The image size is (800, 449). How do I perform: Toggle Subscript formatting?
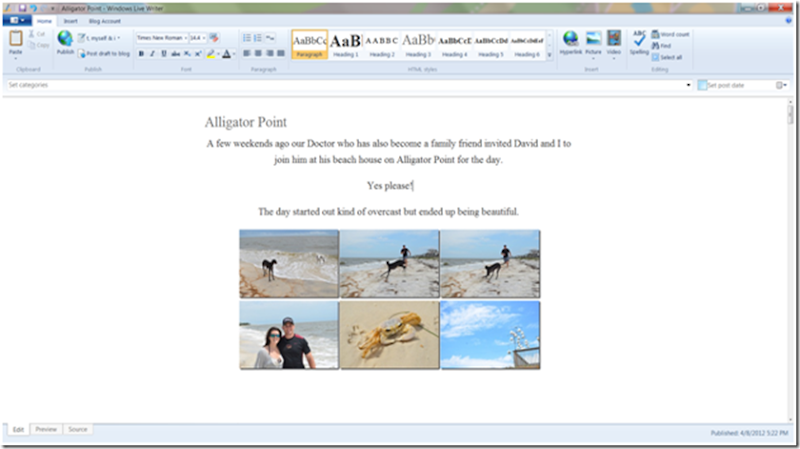[187, 54]
